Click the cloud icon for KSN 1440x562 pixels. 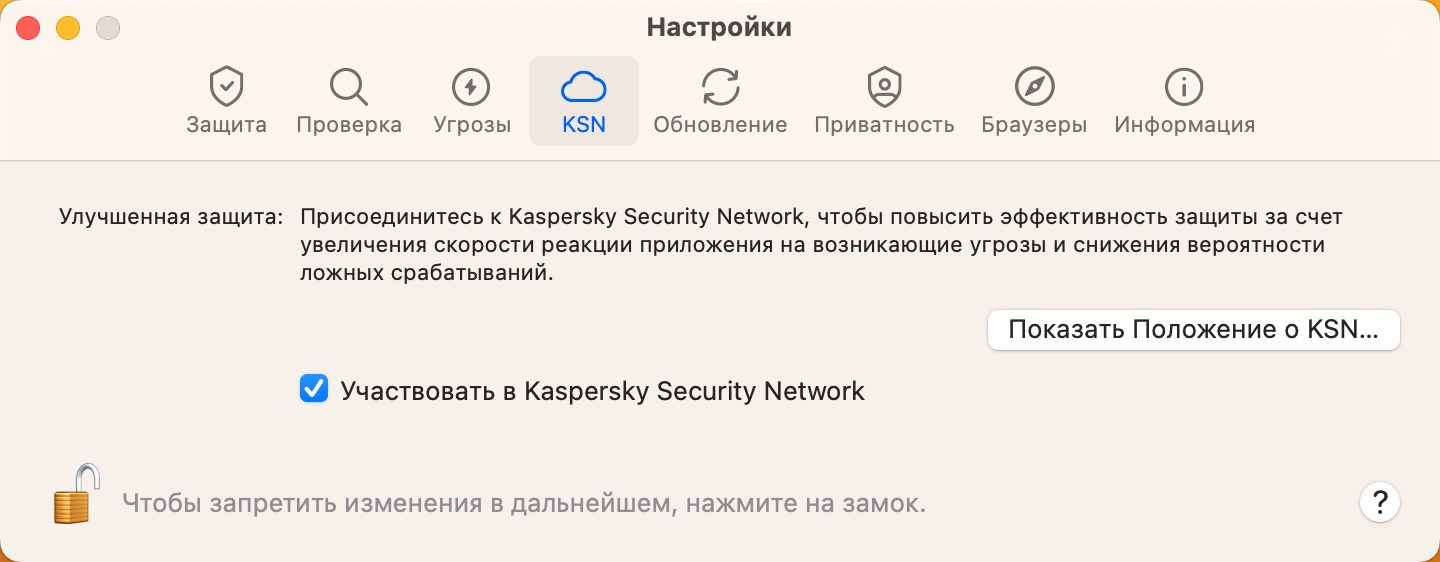point(584,87)
